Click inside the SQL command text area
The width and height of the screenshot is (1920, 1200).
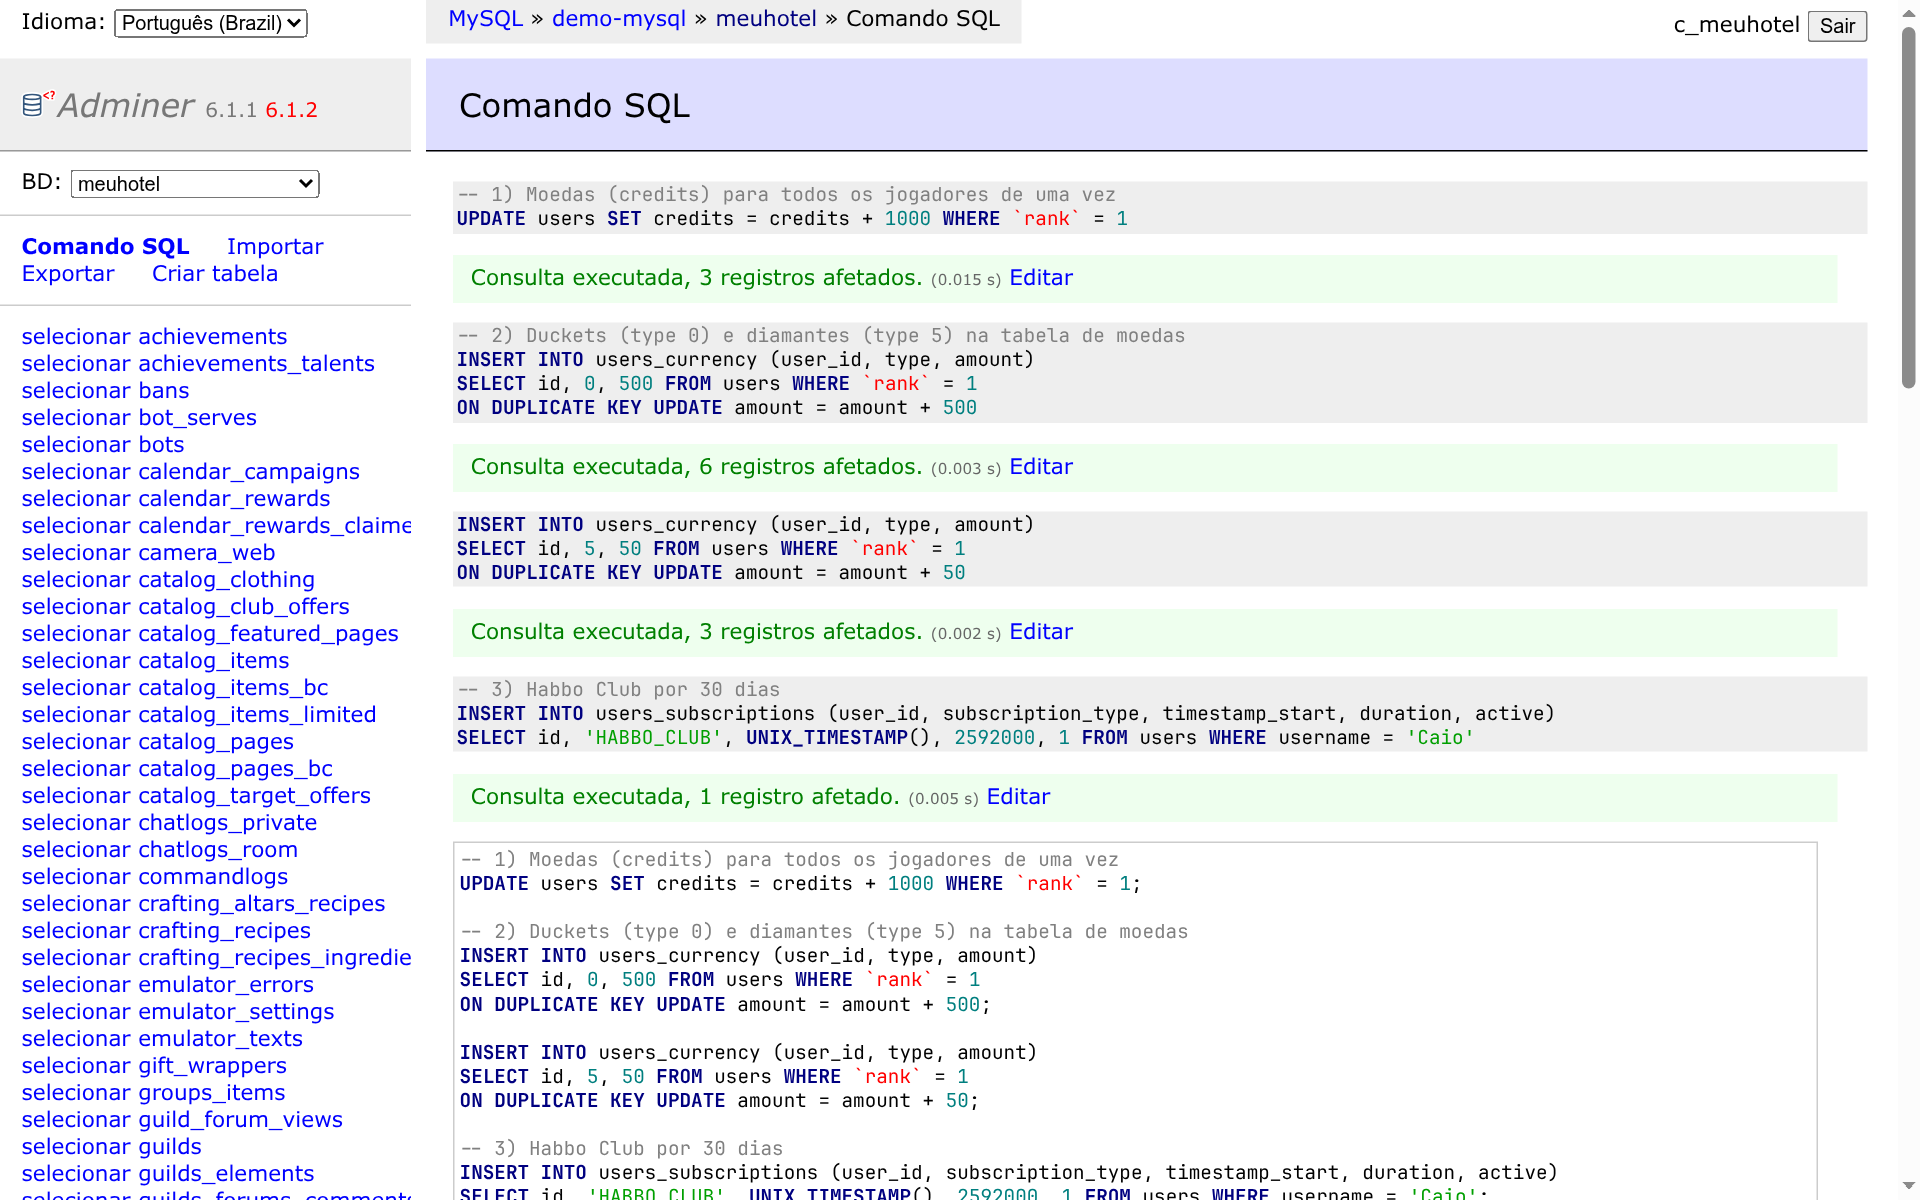click(x=1135, y=1020)
